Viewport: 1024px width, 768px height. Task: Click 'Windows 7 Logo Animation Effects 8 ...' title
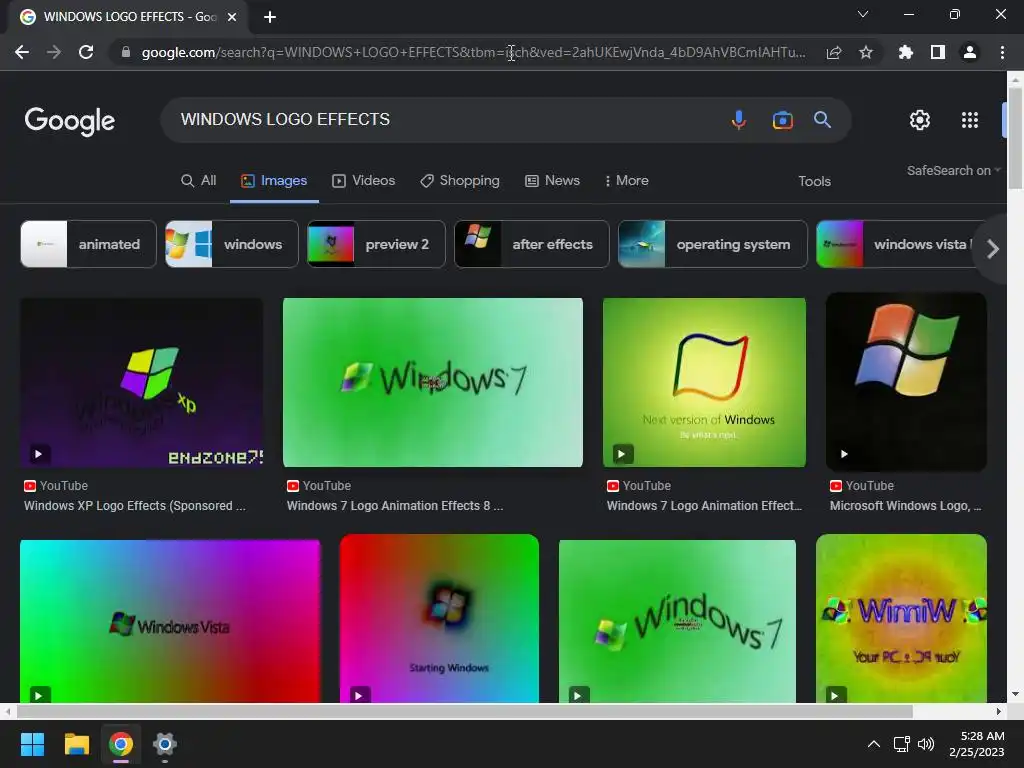point(395,505)
